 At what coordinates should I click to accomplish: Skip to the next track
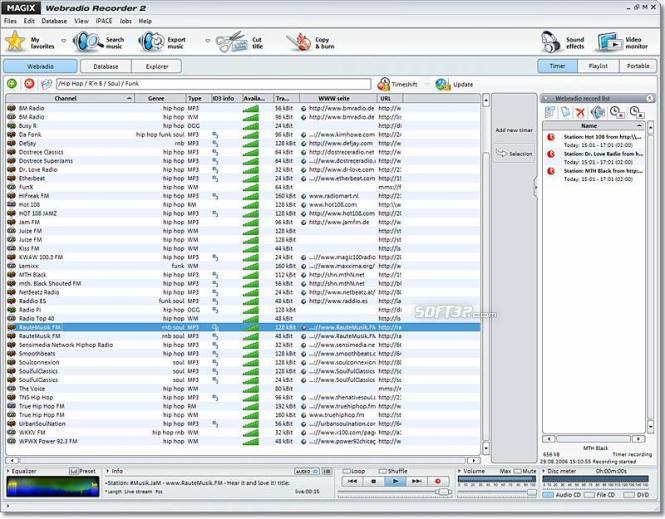416,481
